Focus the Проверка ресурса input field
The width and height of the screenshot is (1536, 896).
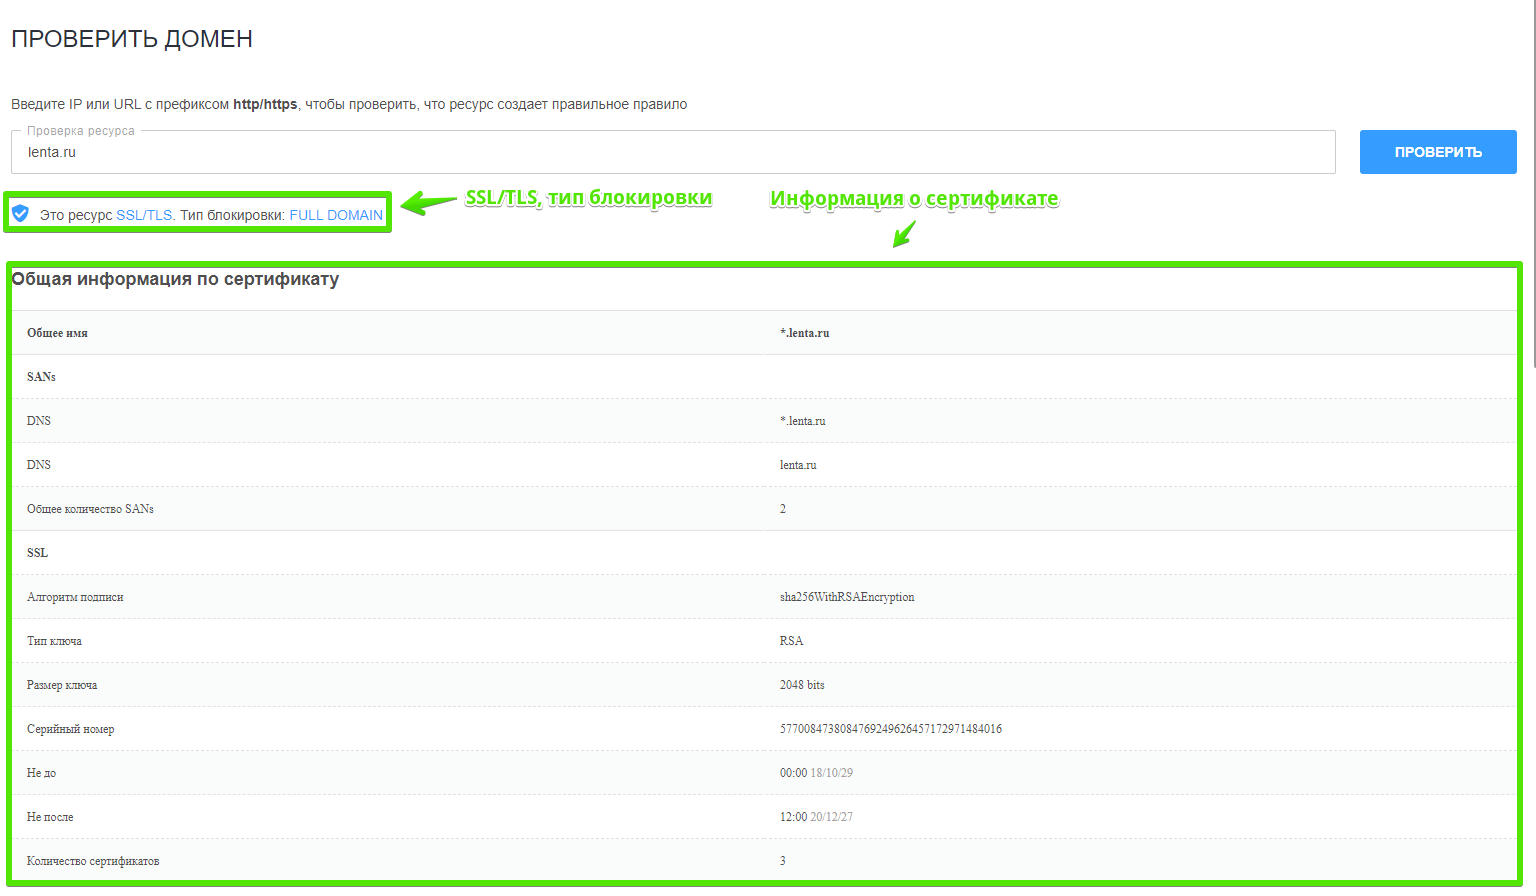coord(672,153)
